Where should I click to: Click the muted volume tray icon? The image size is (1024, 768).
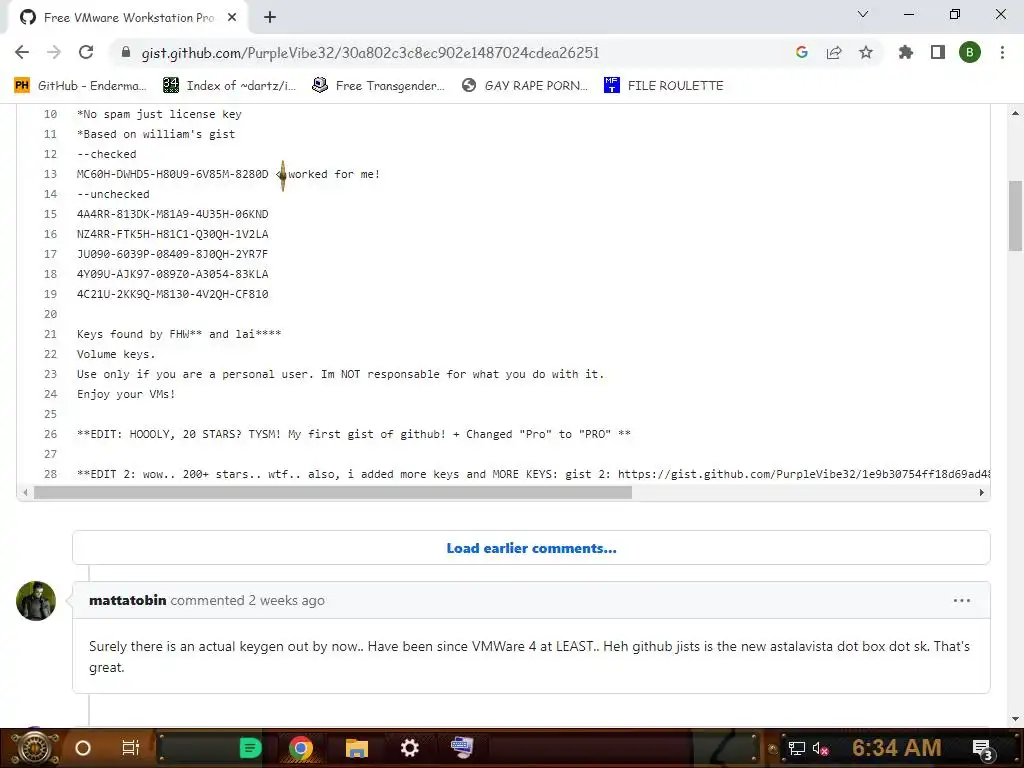[821, 748]
